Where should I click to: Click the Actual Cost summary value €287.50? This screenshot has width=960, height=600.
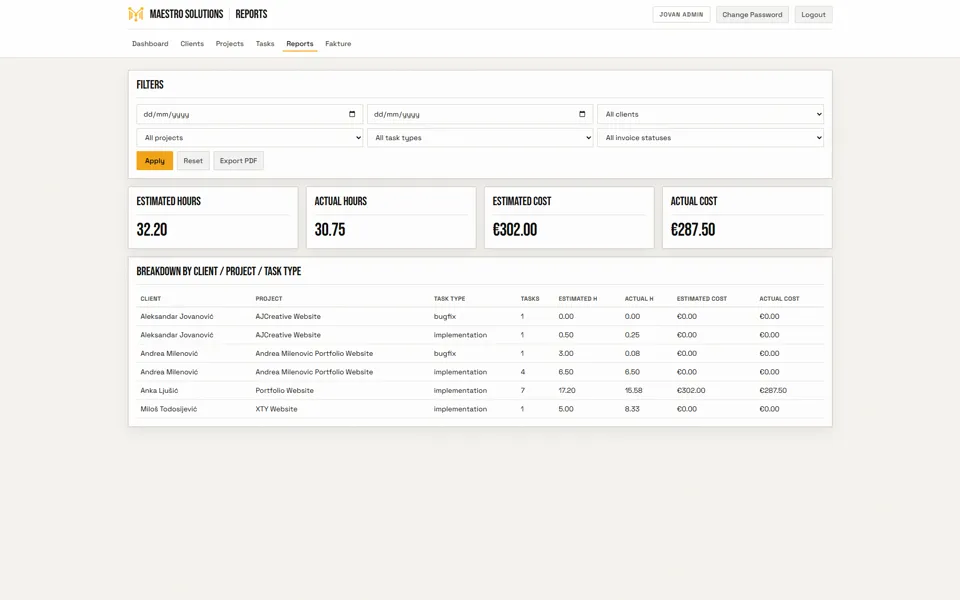(693, 230)
